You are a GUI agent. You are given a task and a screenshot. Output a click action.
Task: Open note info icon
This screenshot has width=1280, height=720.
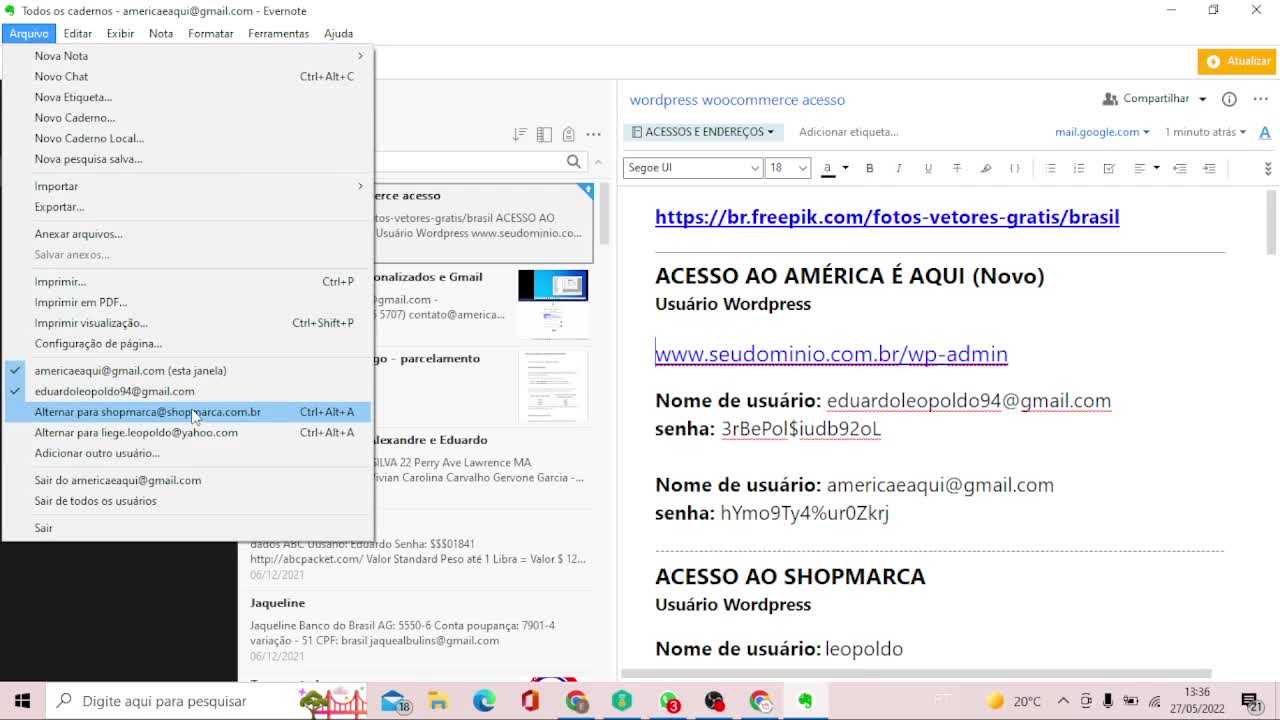tap(1230, 99)
